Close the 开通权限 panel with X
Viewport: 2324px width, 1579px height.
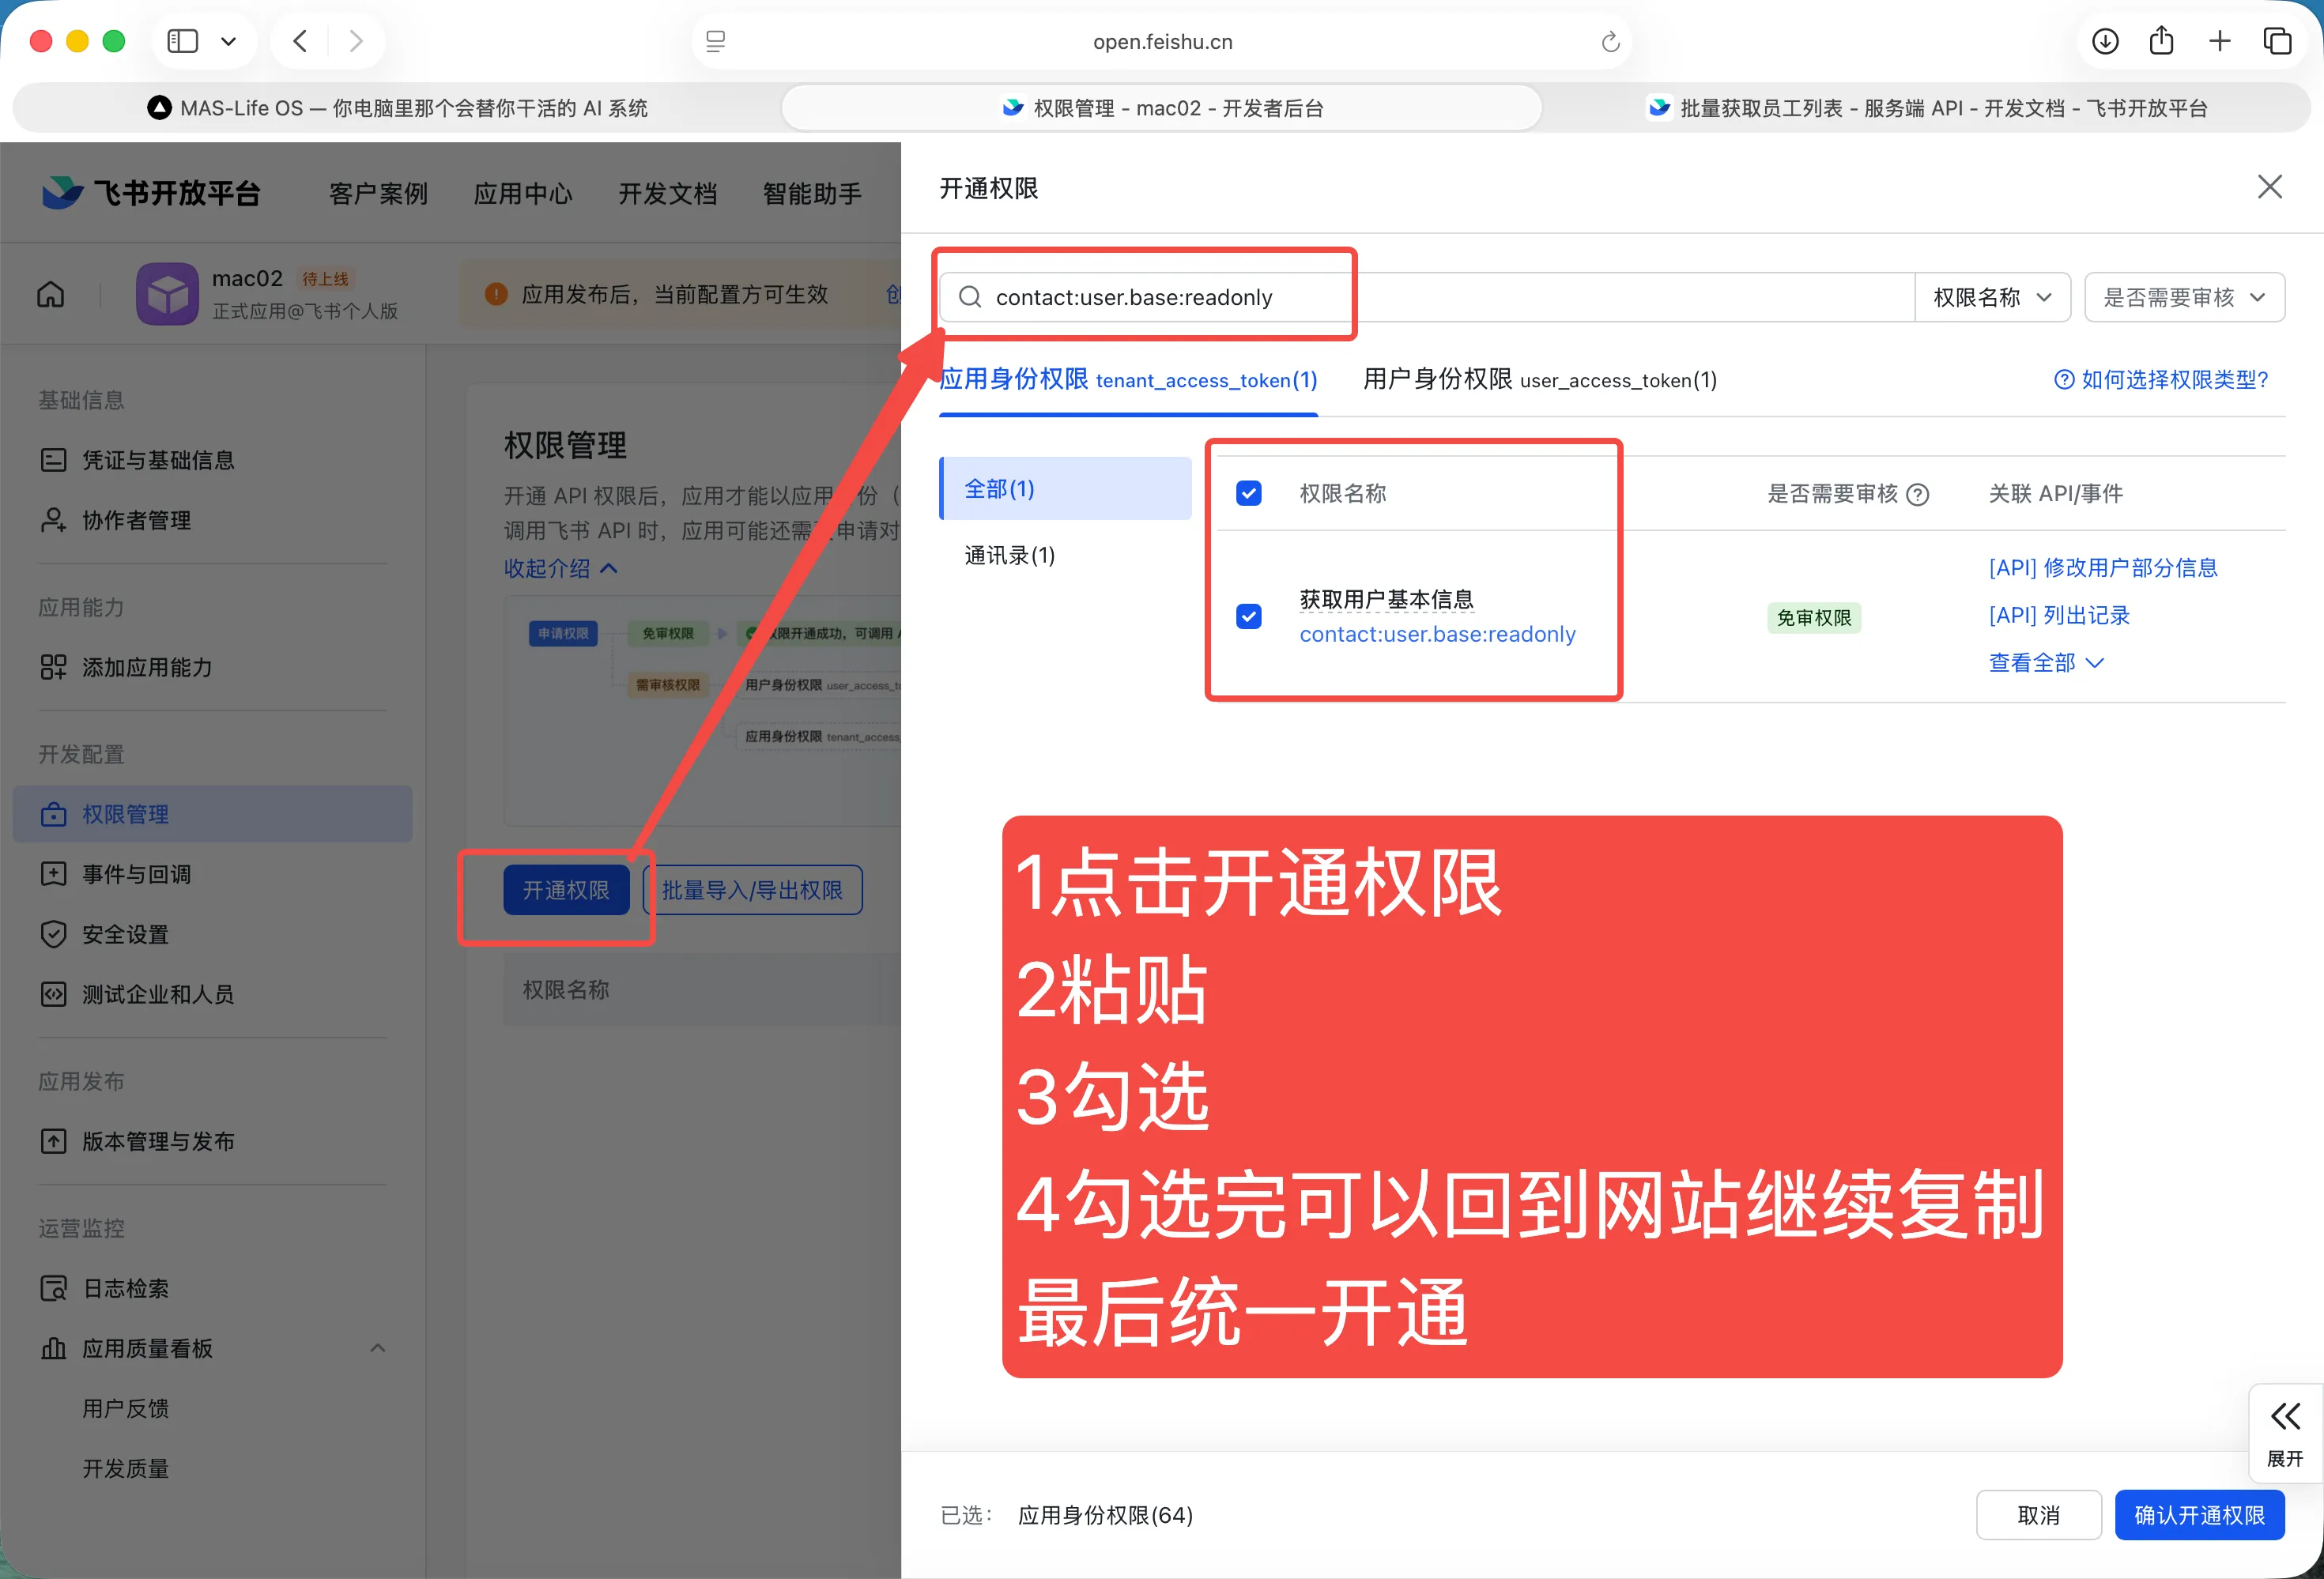(x=2269, y=187)
